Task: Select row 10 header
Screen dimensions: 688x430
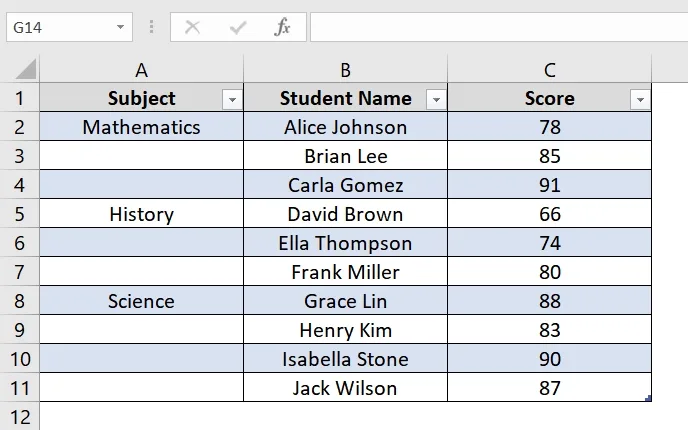Action: tap(19, 358)
